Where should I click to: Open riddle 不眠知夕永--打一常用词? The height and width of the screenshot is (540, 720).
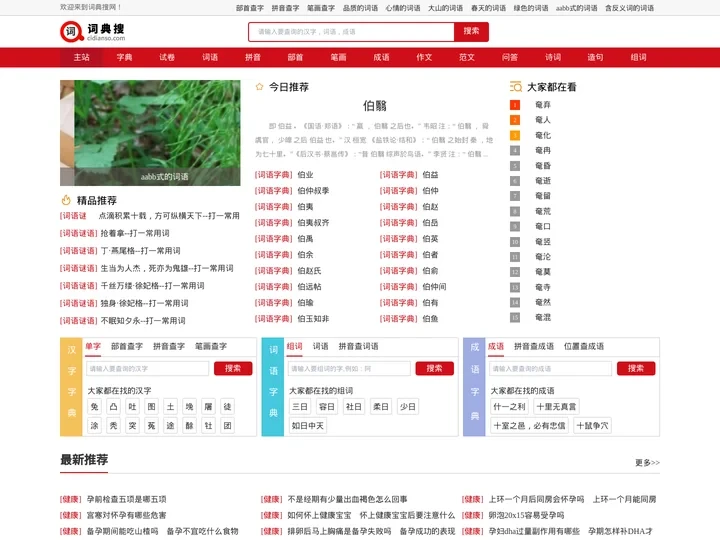(x=143, y=321)
